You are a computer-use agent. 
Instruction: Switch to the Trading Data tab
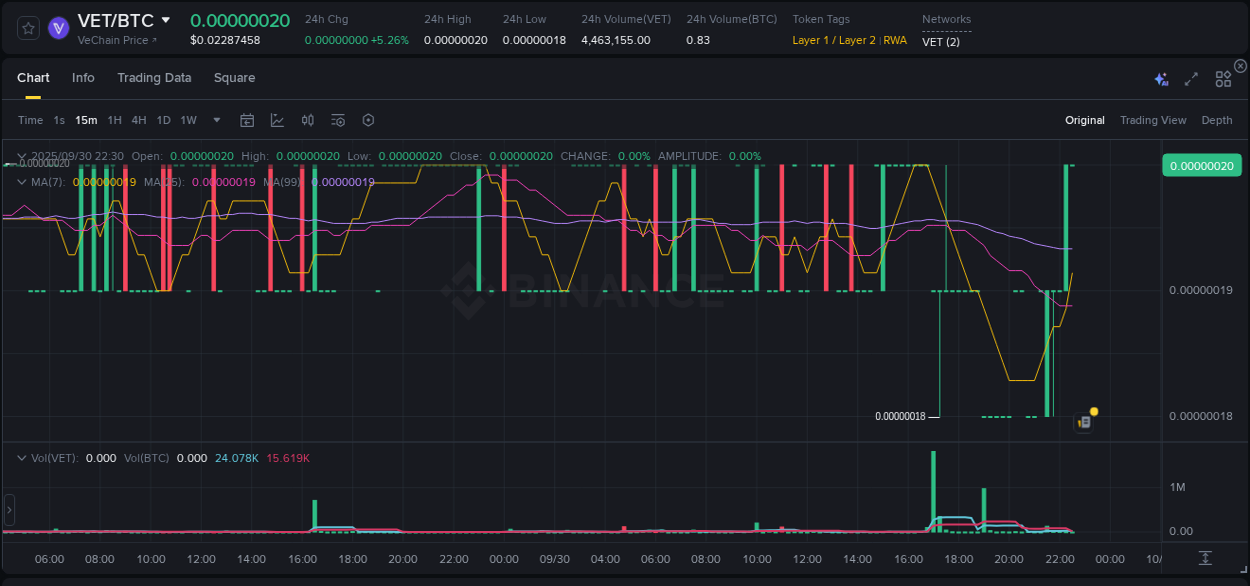point(154,77)
